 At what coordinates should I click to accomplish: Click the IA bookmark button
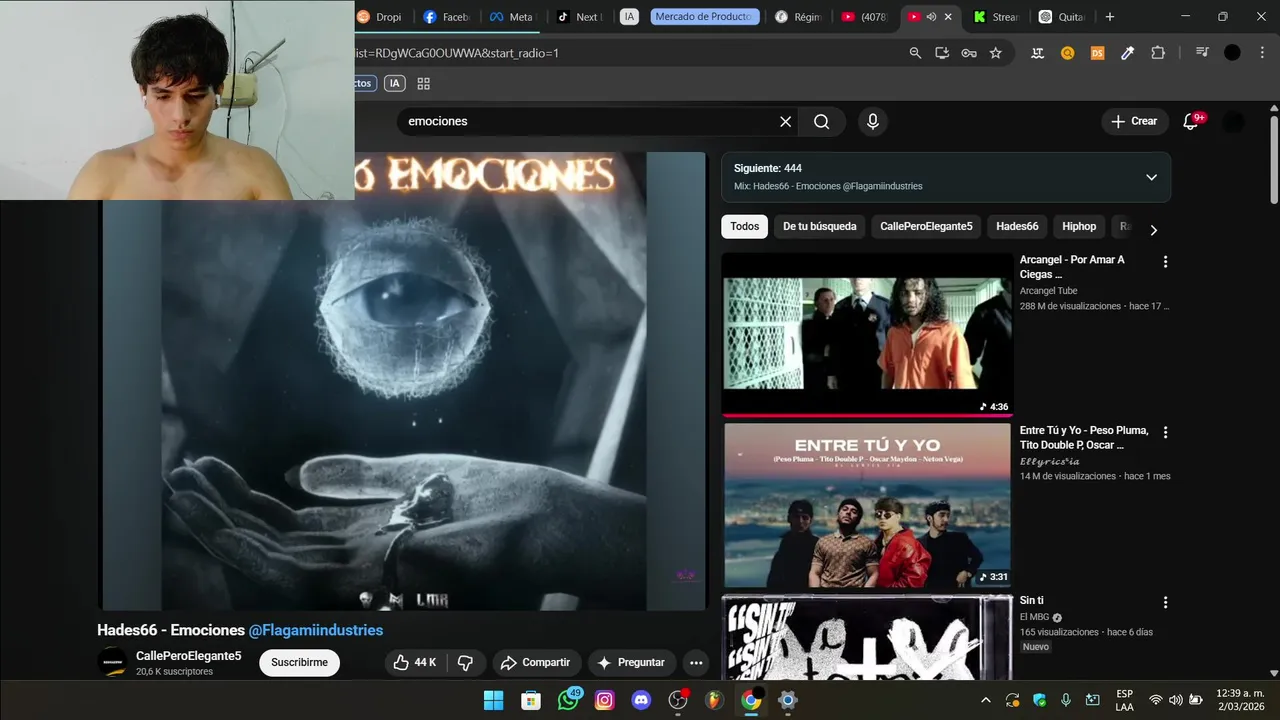395,84
